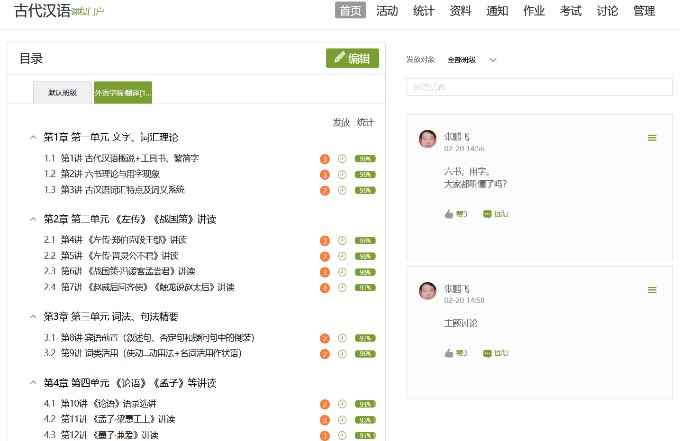Click orange badge for lesson 4.1
This screenshot has height=441, width=680.
(325, 404)
